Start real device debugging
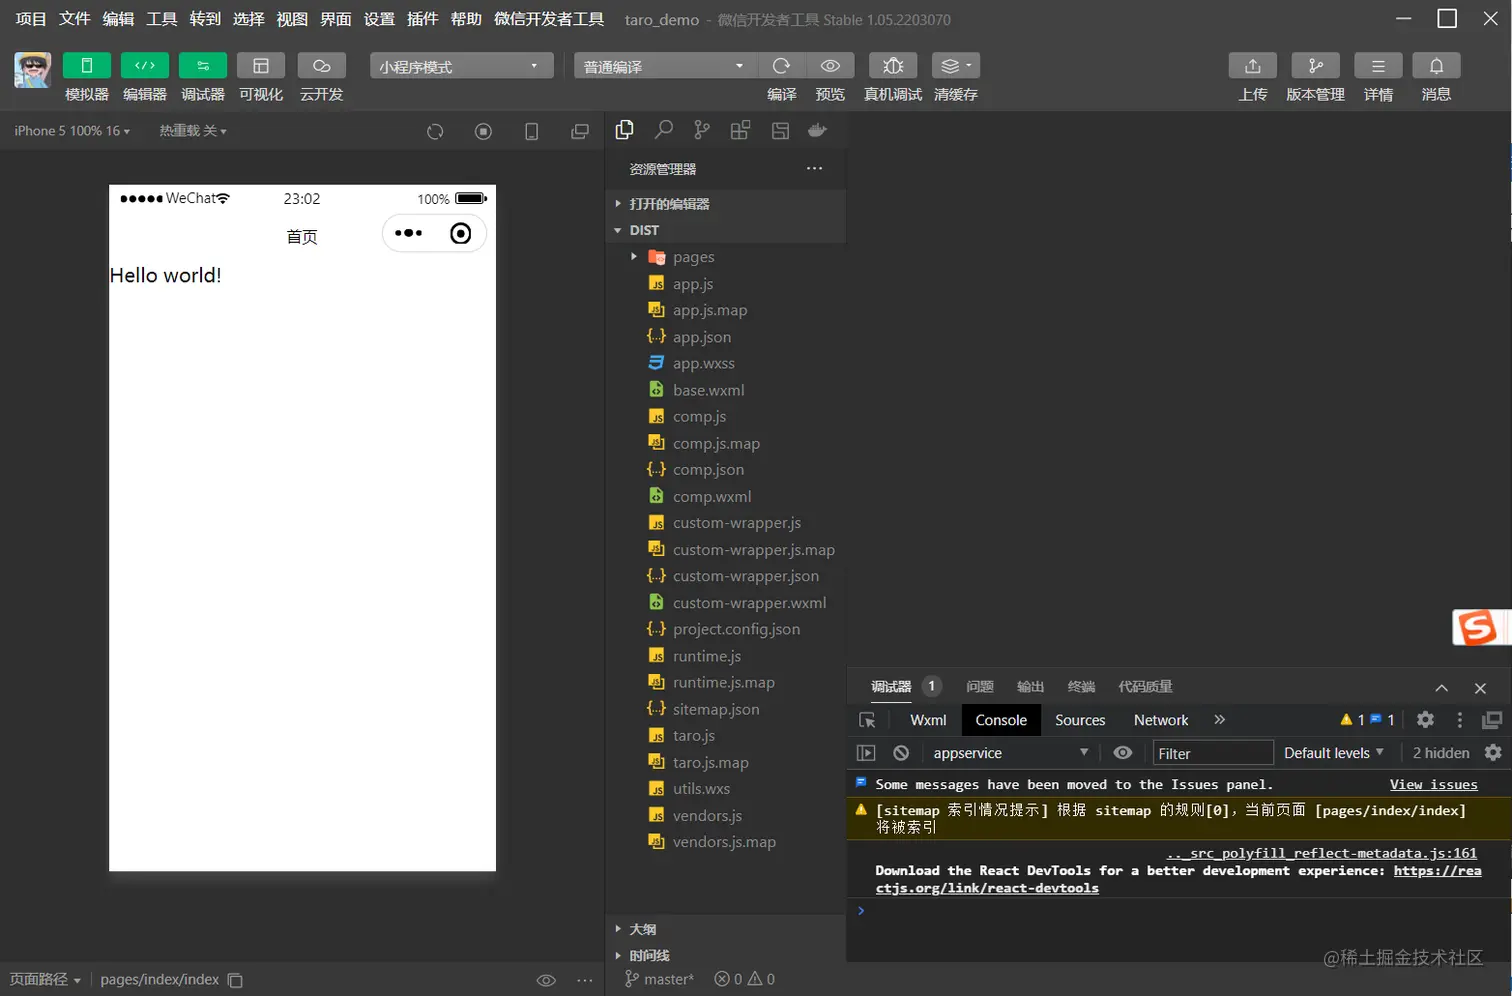The width and height of the screenshot is (1512, 996). point(893,66)
